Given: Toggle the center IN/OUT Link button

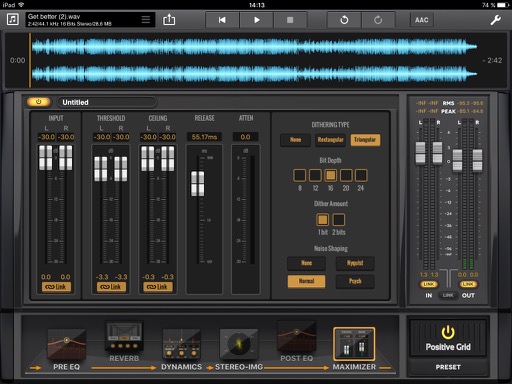Looking at the screenshot, I should coord(448,295).
